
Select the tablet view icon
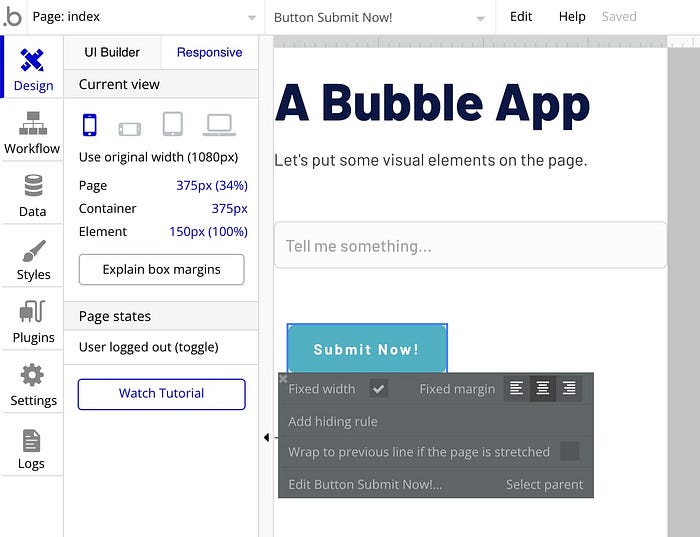[173, 124]
